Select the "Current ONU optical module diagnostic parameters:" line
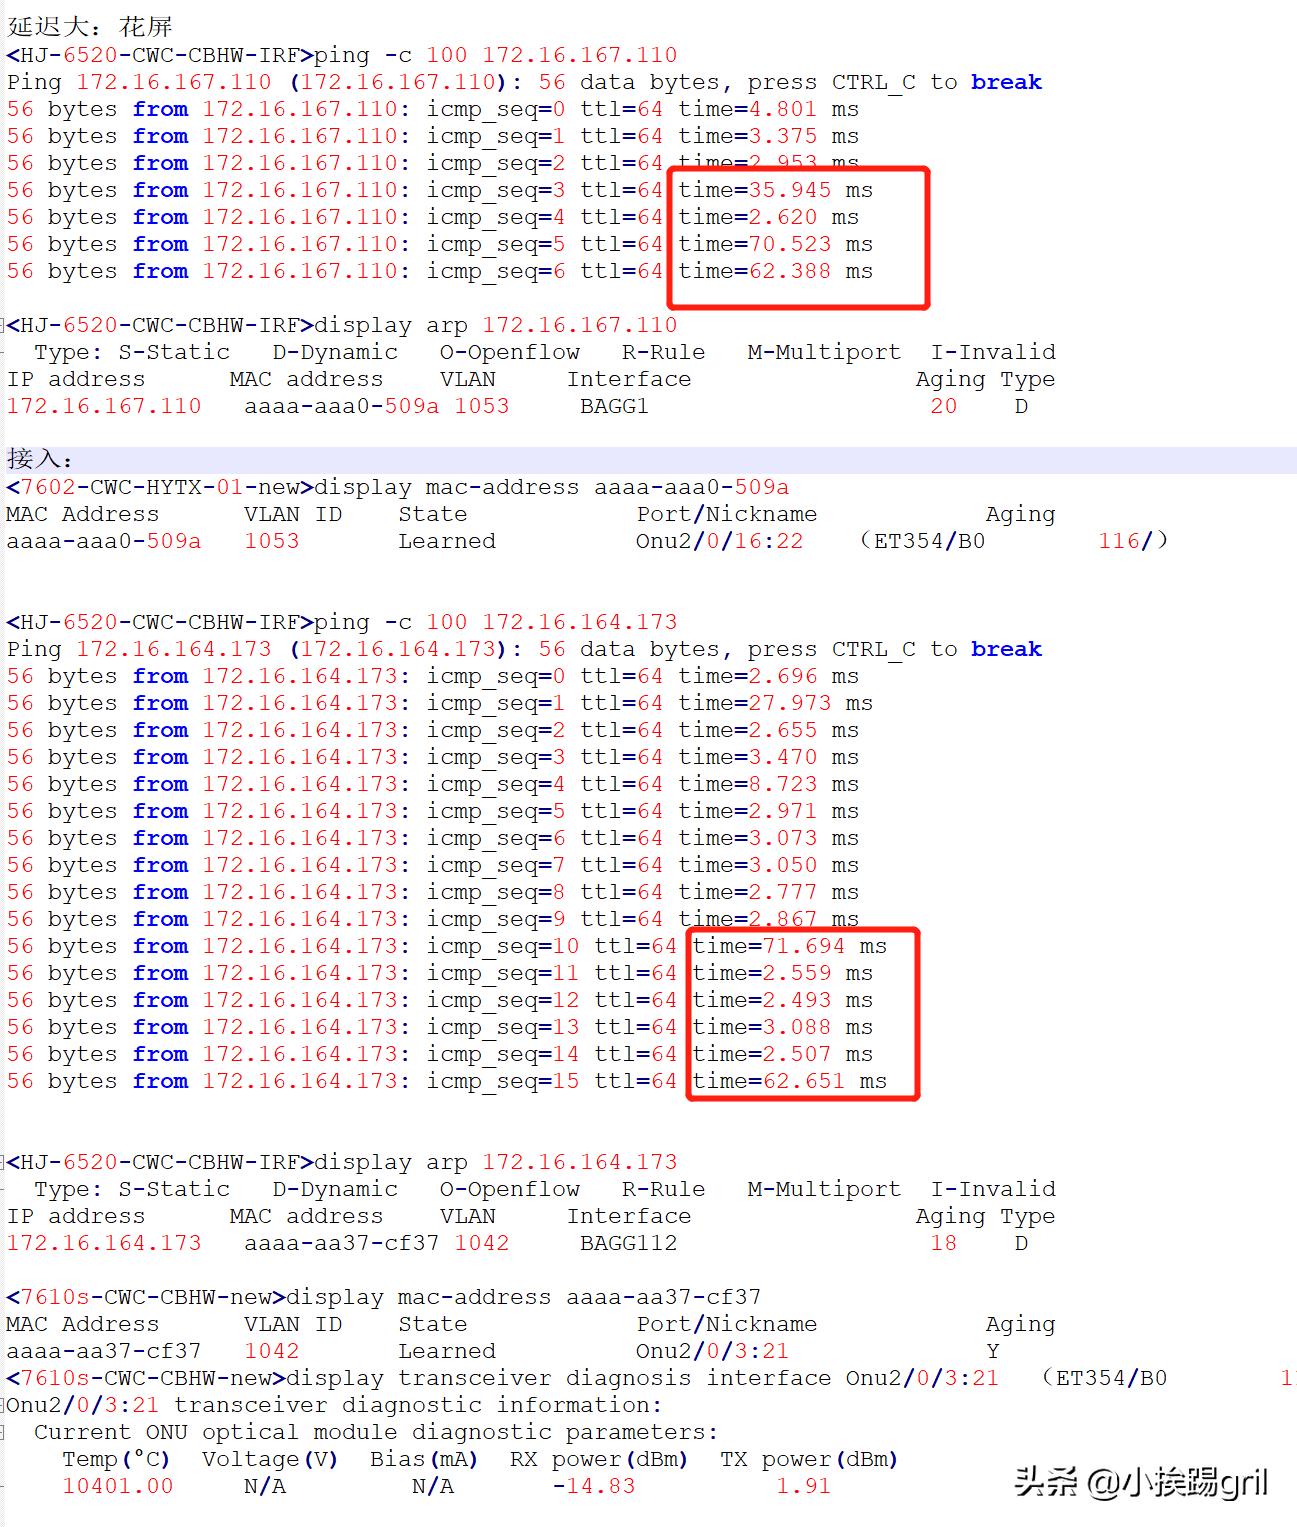Viewport: 1297px width, 1527px height. (376, 1432)
